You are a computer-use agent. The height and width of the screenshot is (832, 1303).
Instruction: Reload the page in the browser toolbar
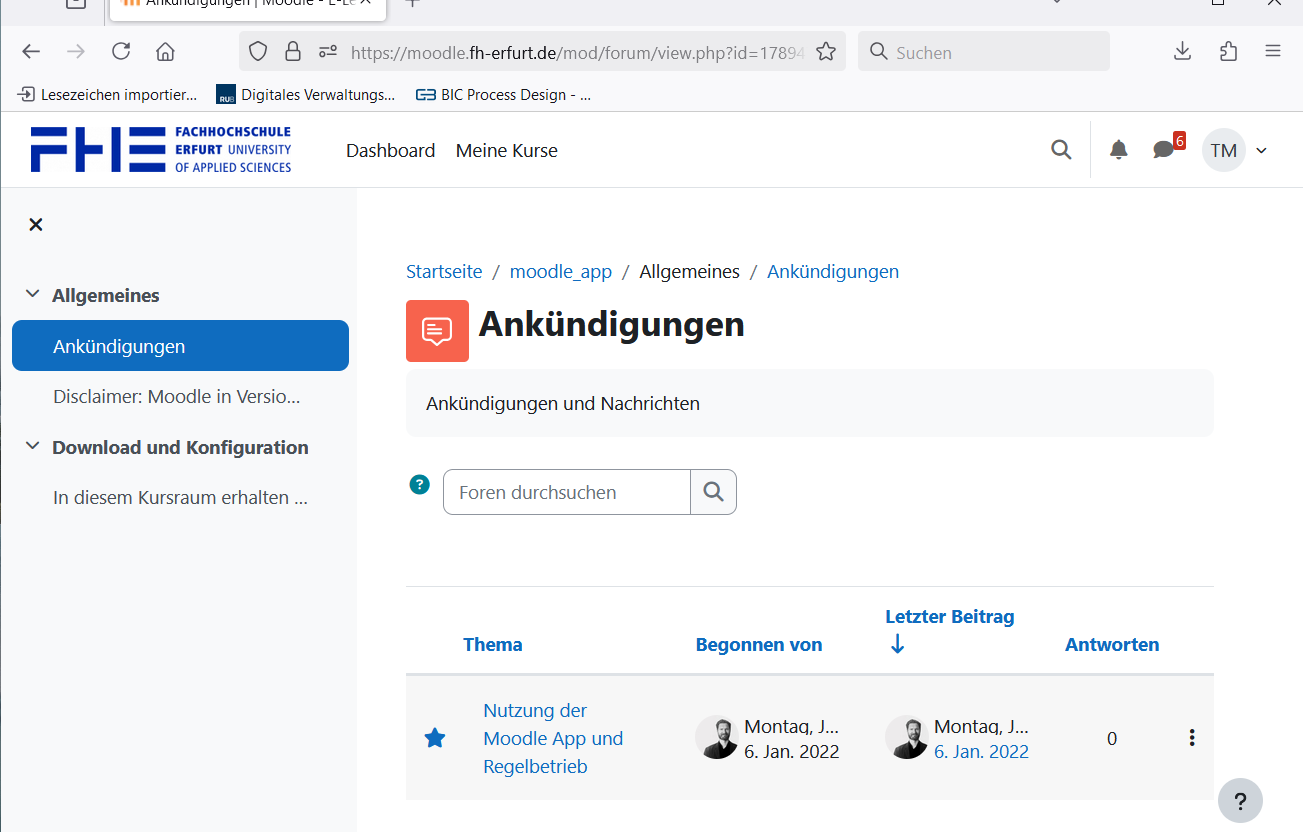[121, 52]
